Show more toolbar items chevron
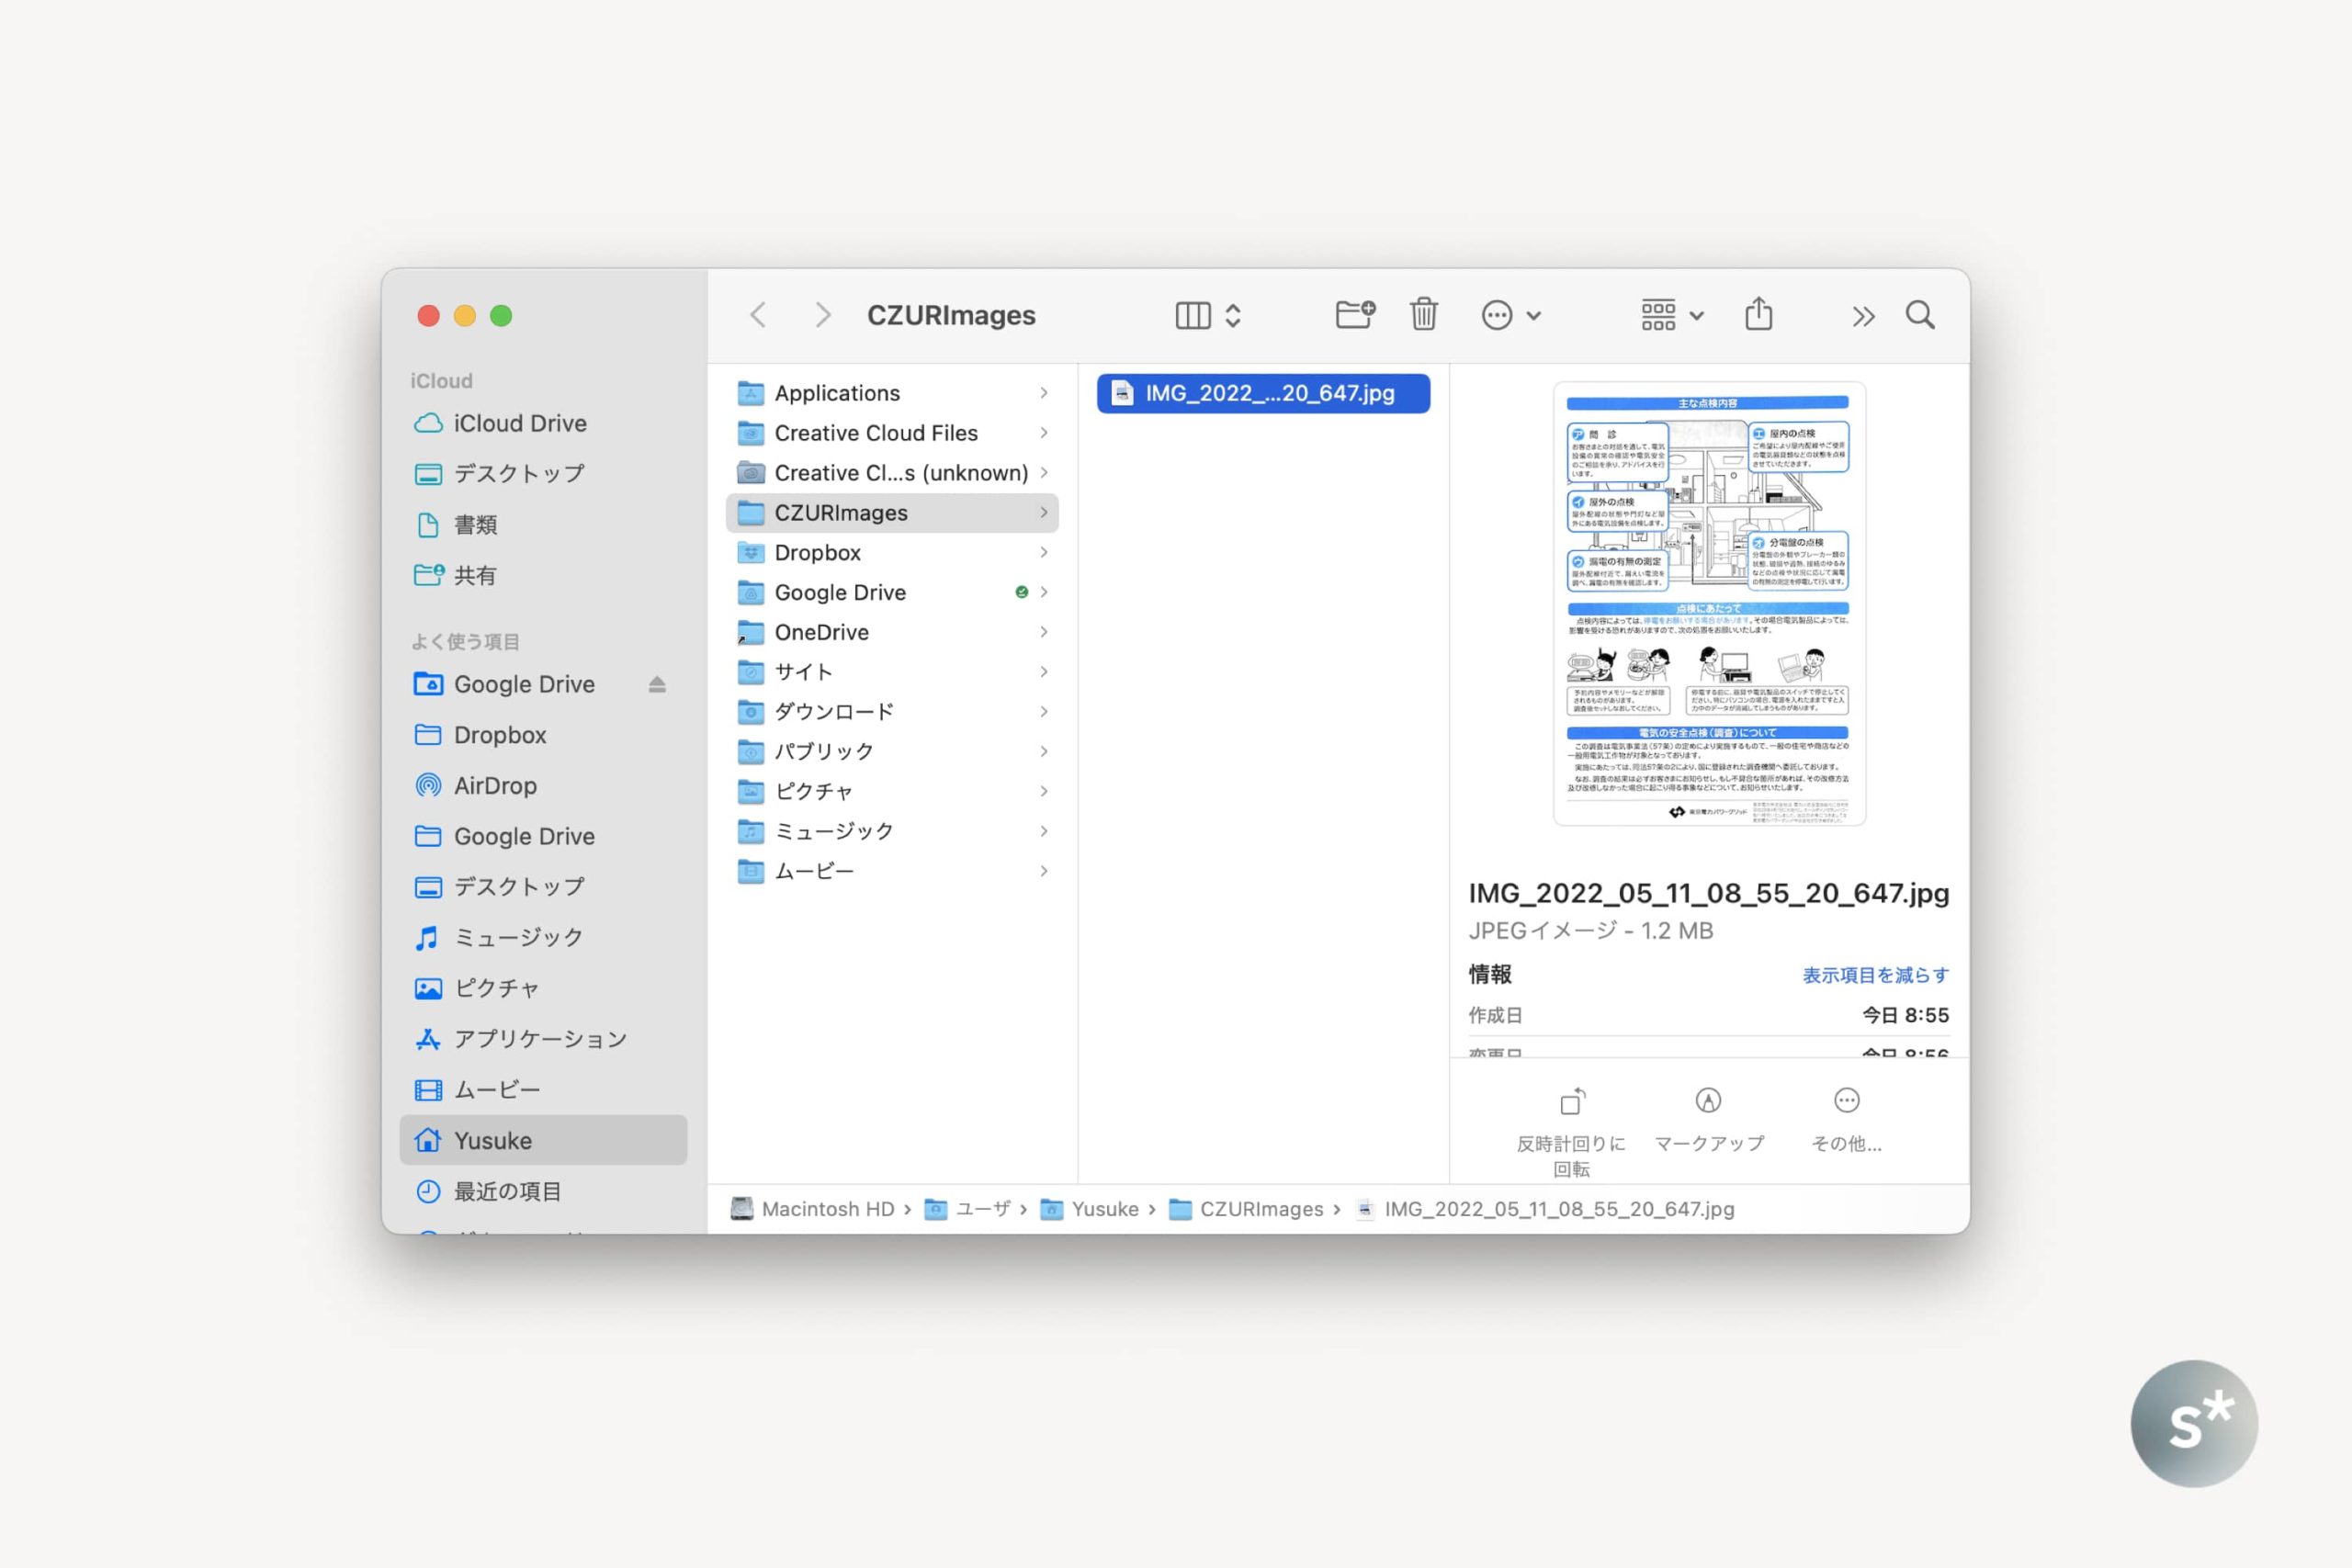Viewport: 2352px width, 1568px height. pos(1862,317)
